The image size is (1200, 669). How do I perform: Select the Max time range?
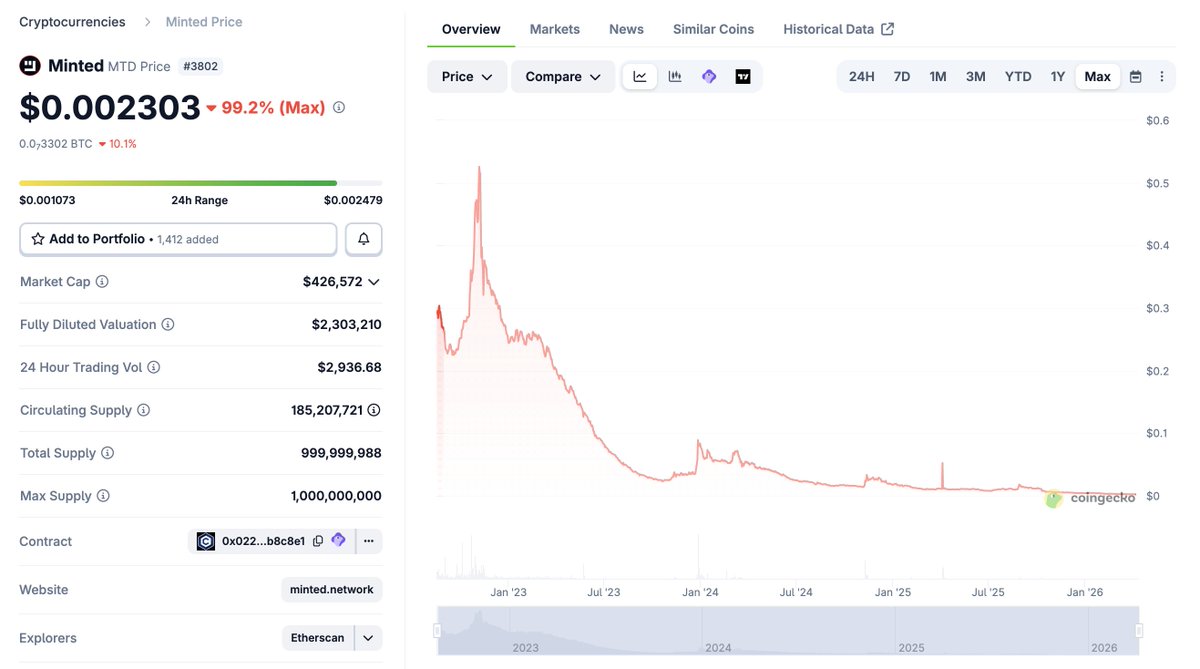coord(1098,77)
